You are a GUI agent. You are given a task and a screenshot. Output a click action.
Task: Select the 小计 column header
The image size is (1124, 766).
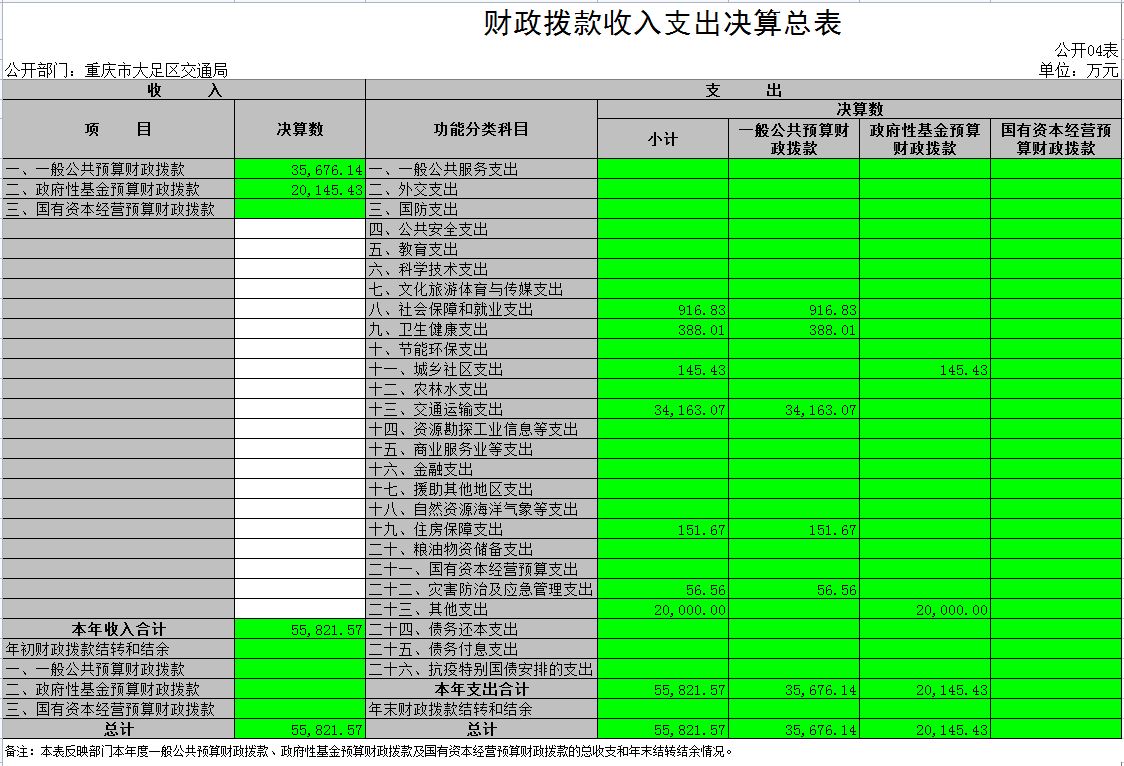662,139
